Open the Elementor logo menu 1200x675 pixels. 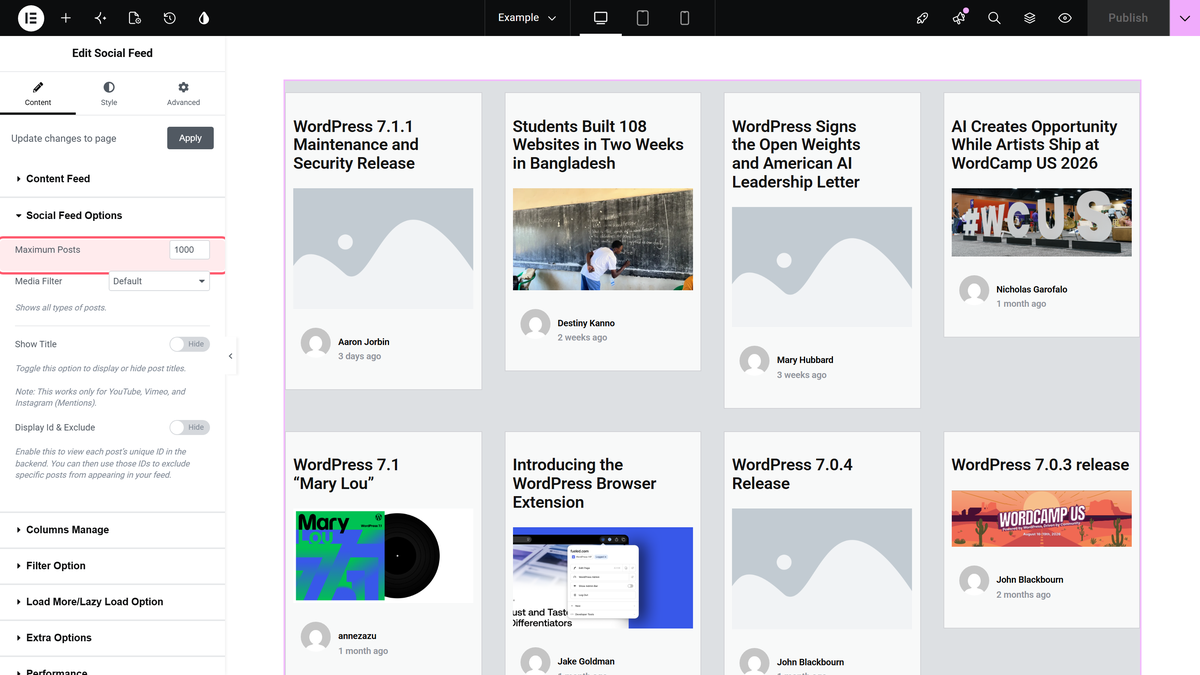tap(31, 18)
